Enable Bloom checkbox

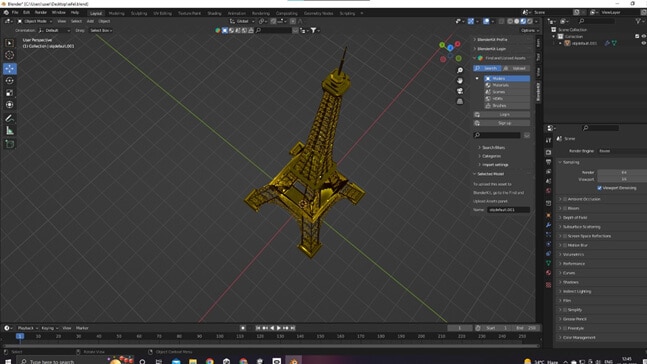[x=565, y=208]
